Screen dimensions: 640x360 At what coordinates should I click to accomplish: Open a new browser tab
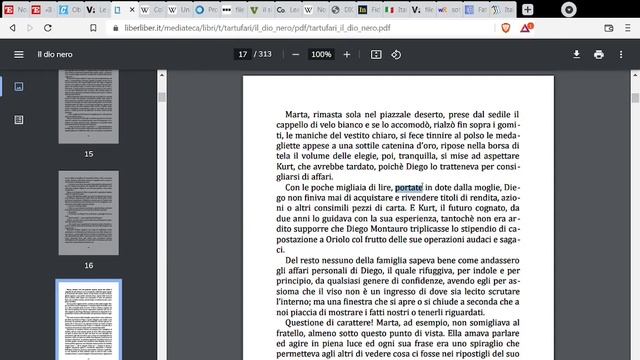[x=527, y=9]
